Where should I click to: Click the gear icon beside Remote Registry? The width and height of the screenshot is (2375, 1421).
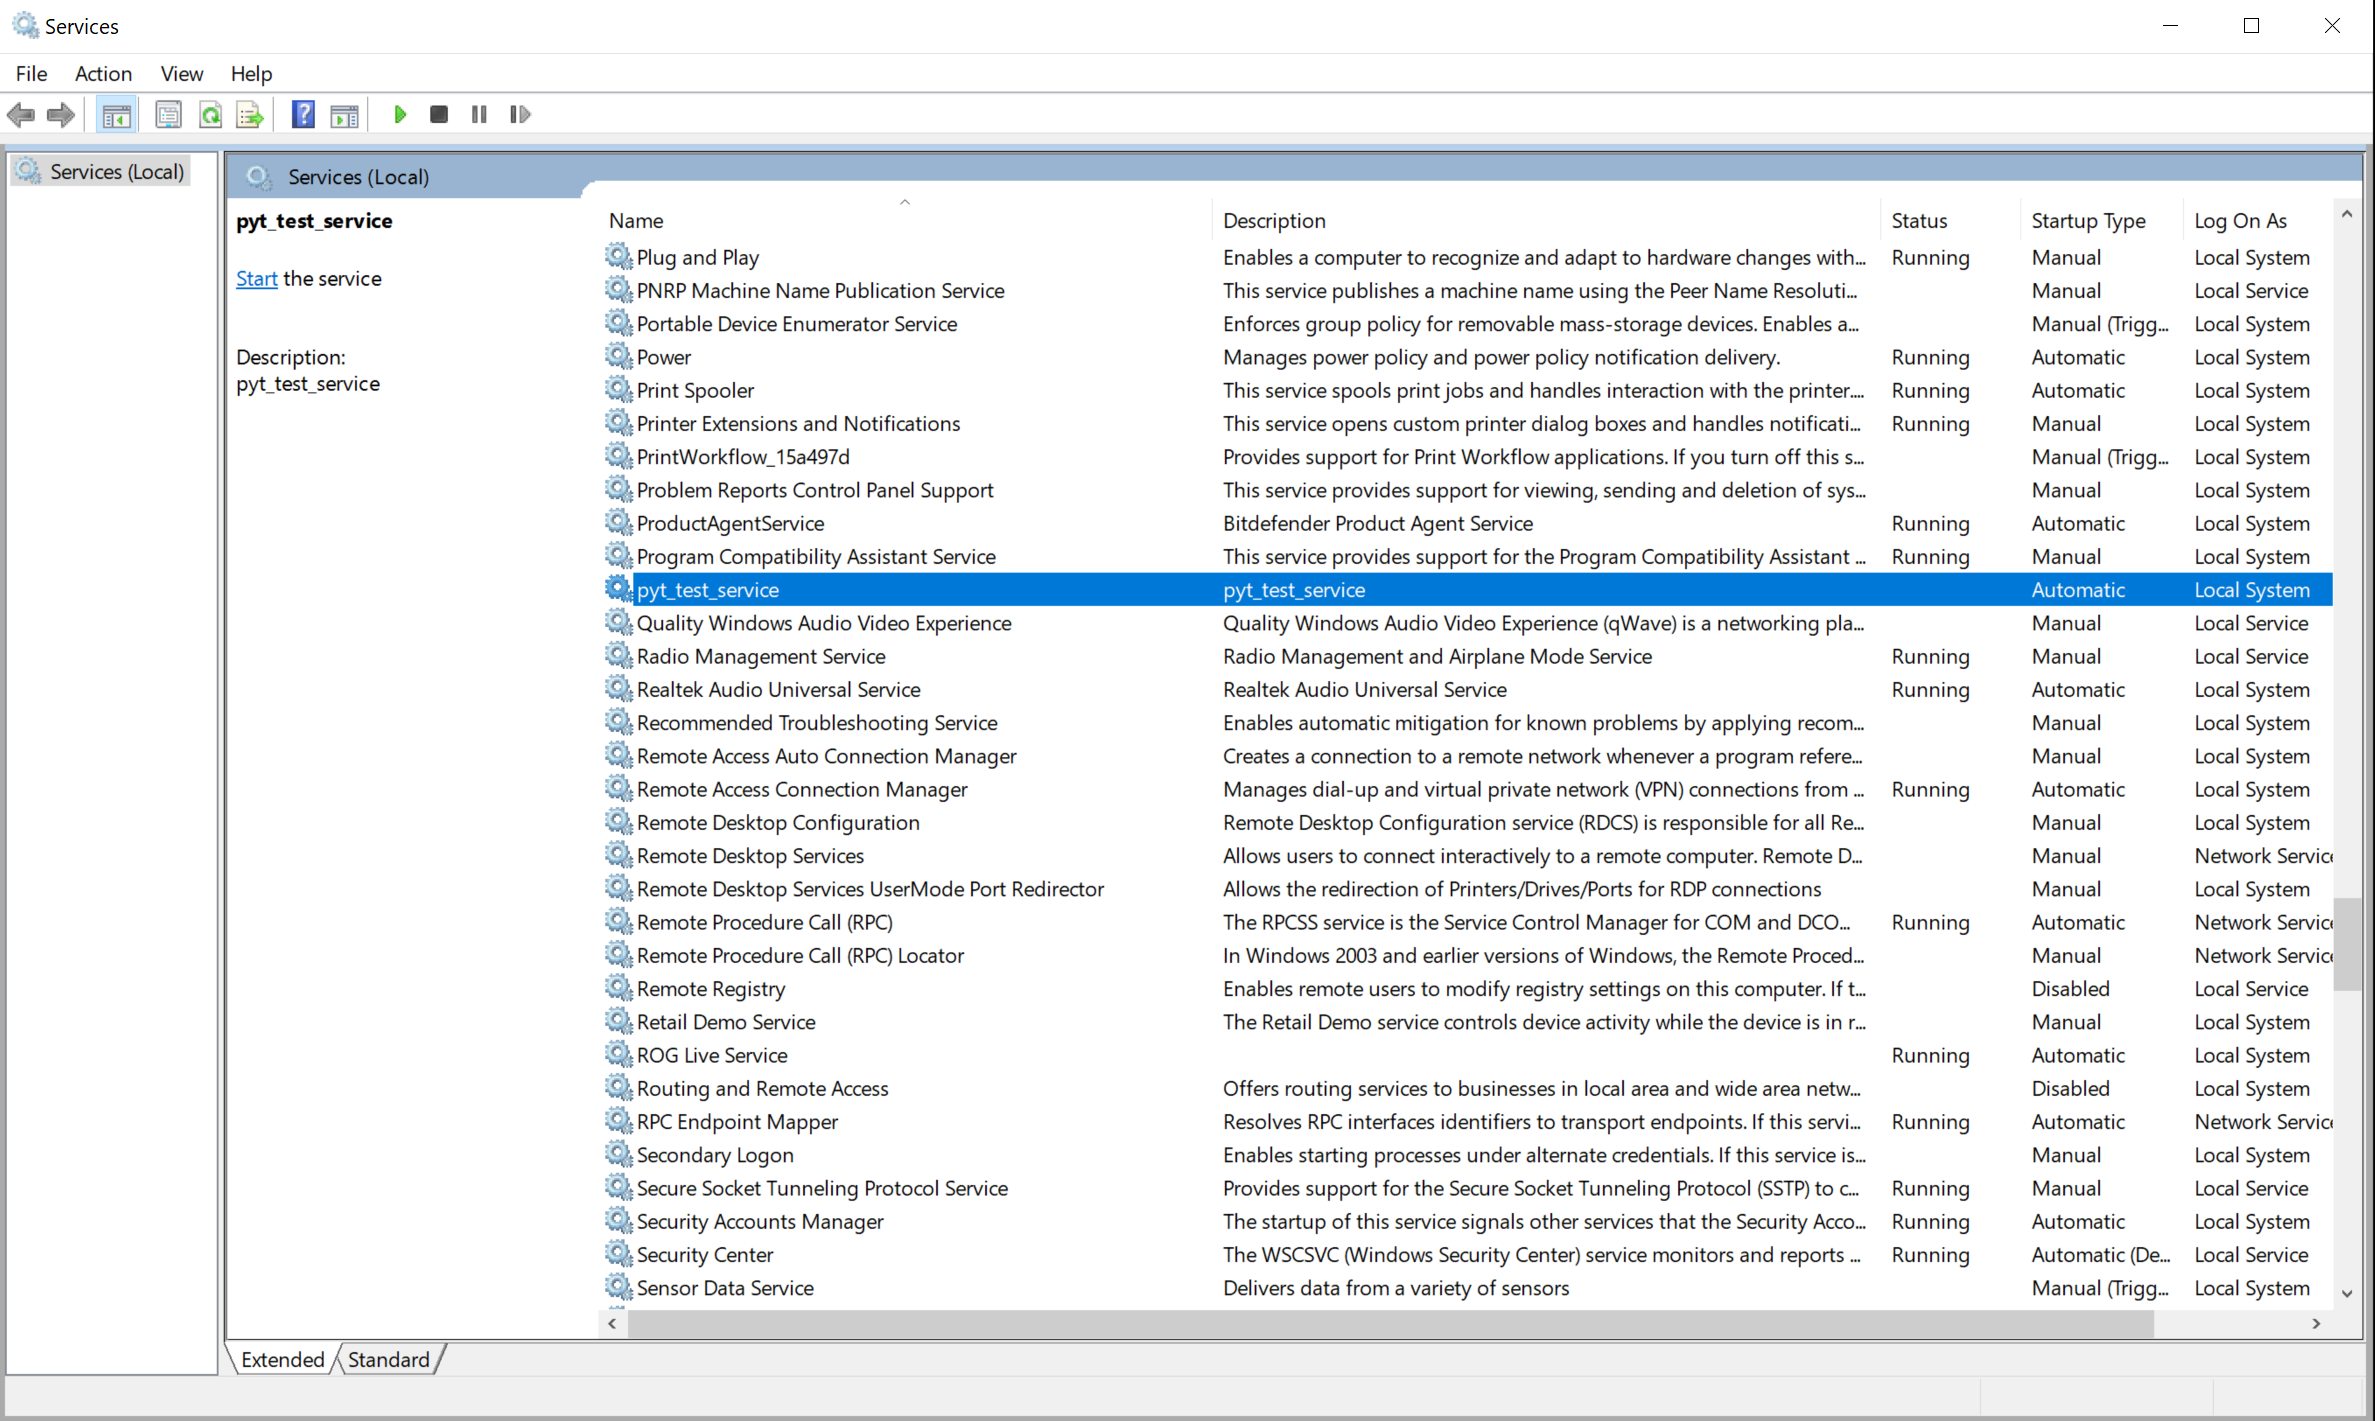coord(619,987)
